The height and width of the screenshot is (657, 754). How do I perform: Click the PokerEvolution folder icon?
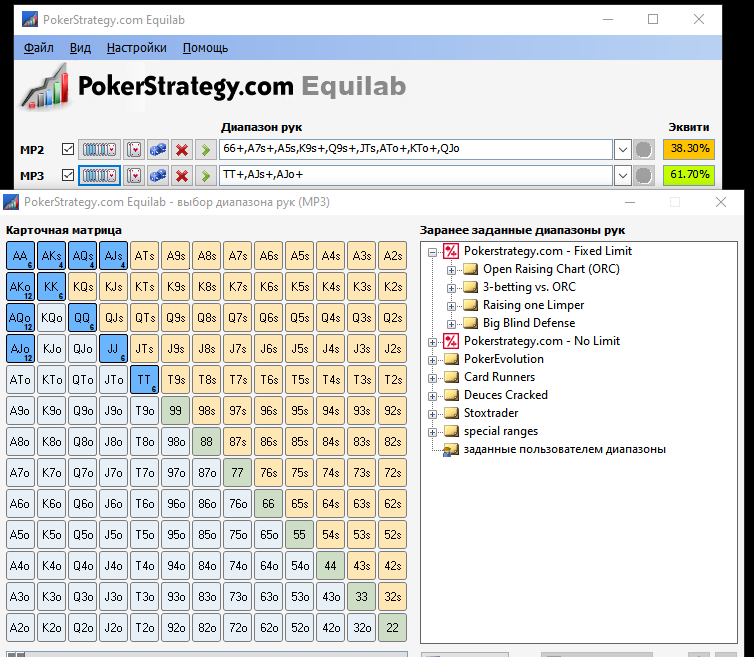451,359
